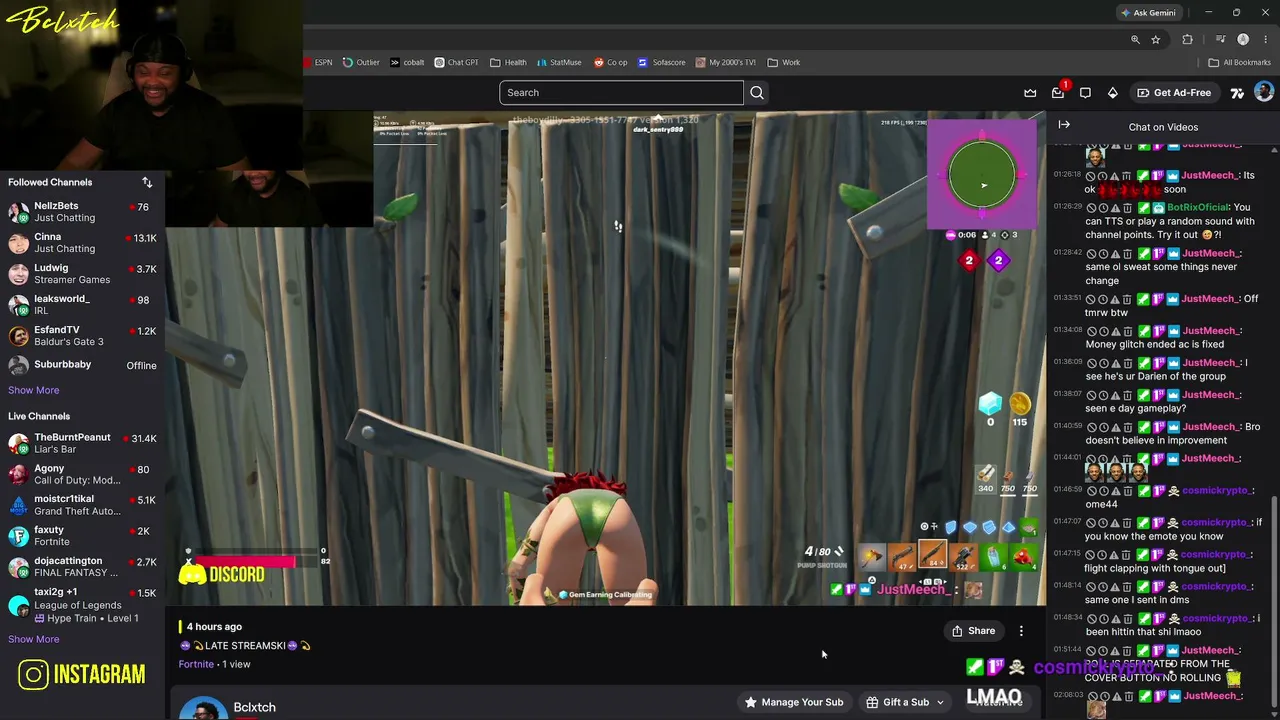This screenshot has width=1280, height=720.
Task: Open the Outlier bookmark
Action: (361, 62)
